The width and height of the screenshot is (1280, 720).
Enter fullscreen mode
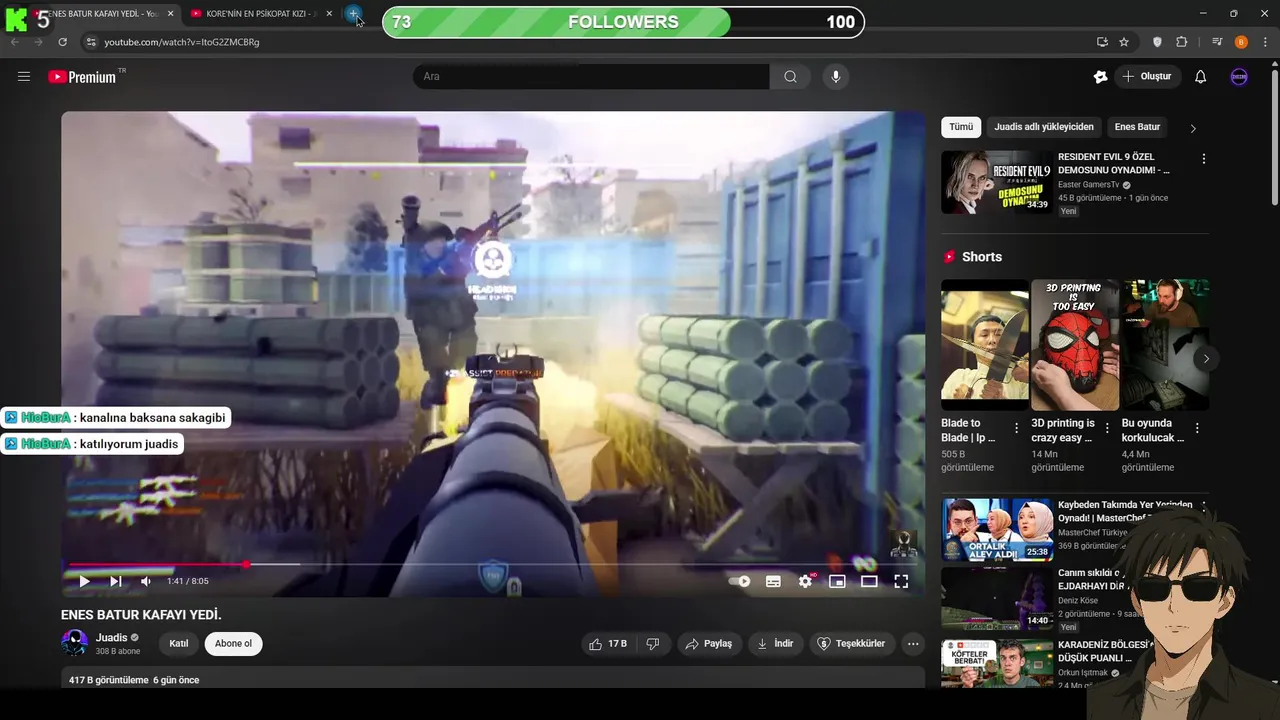click(901, 581)
